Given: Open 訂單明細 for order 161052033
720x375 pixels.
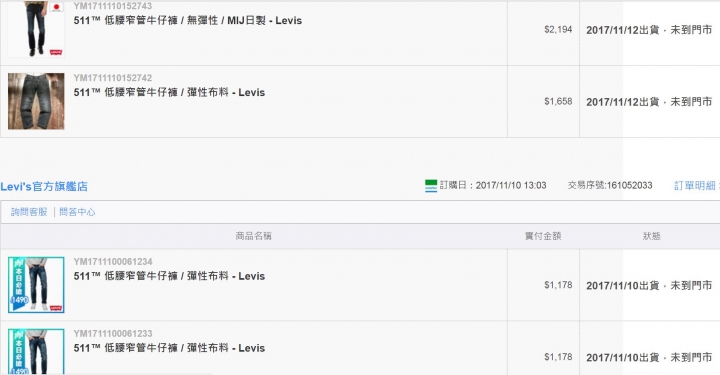Looking at the screenshot, I should (695, 185).
